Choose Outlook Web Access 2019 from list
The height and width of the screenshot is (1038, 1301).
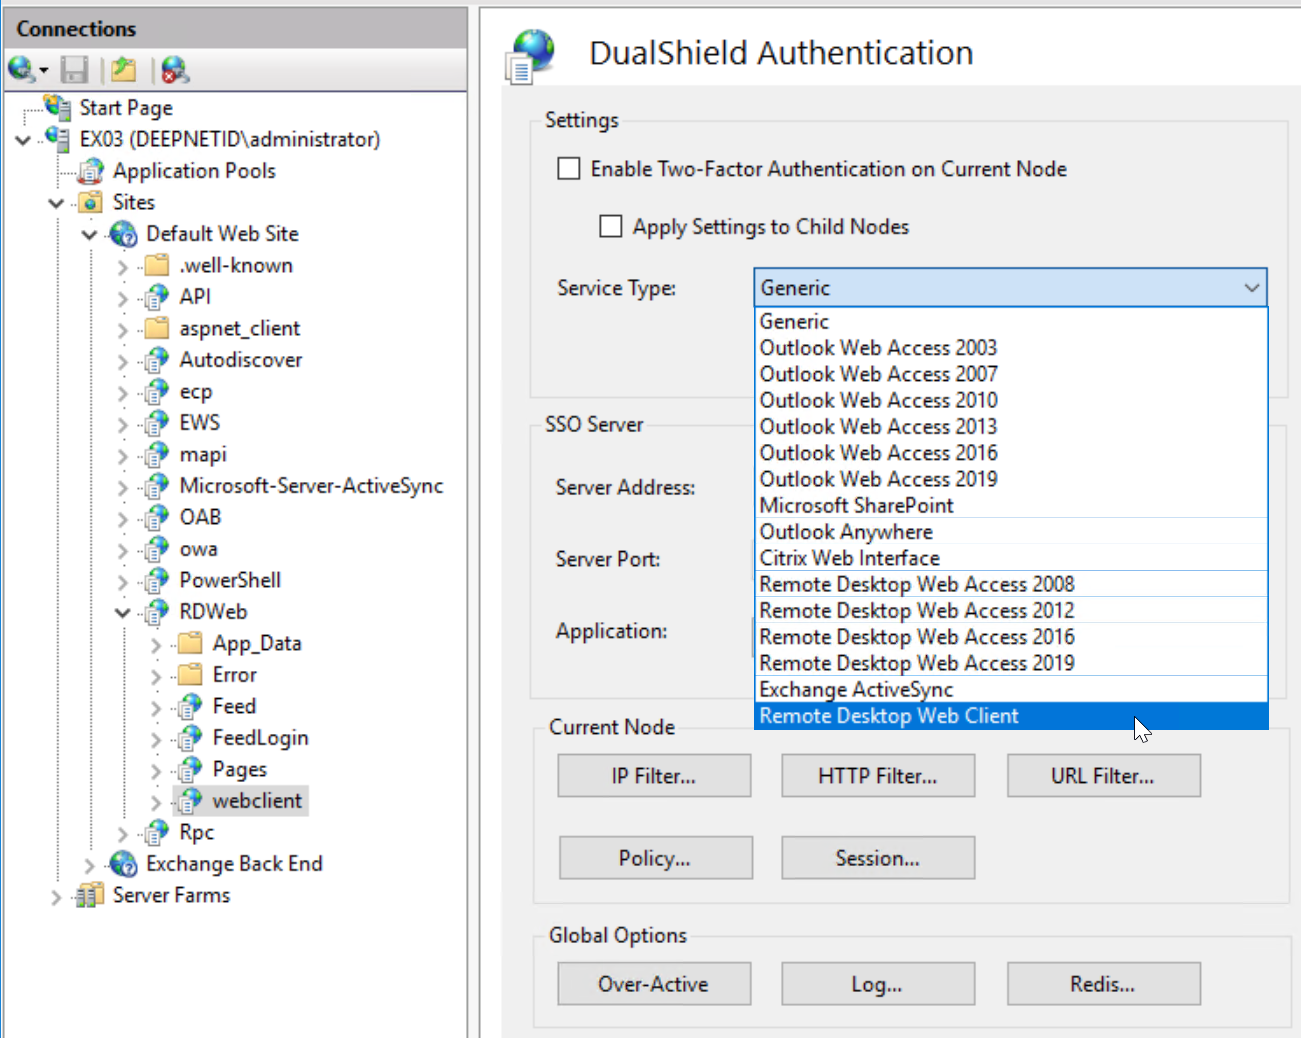[878, 479]
